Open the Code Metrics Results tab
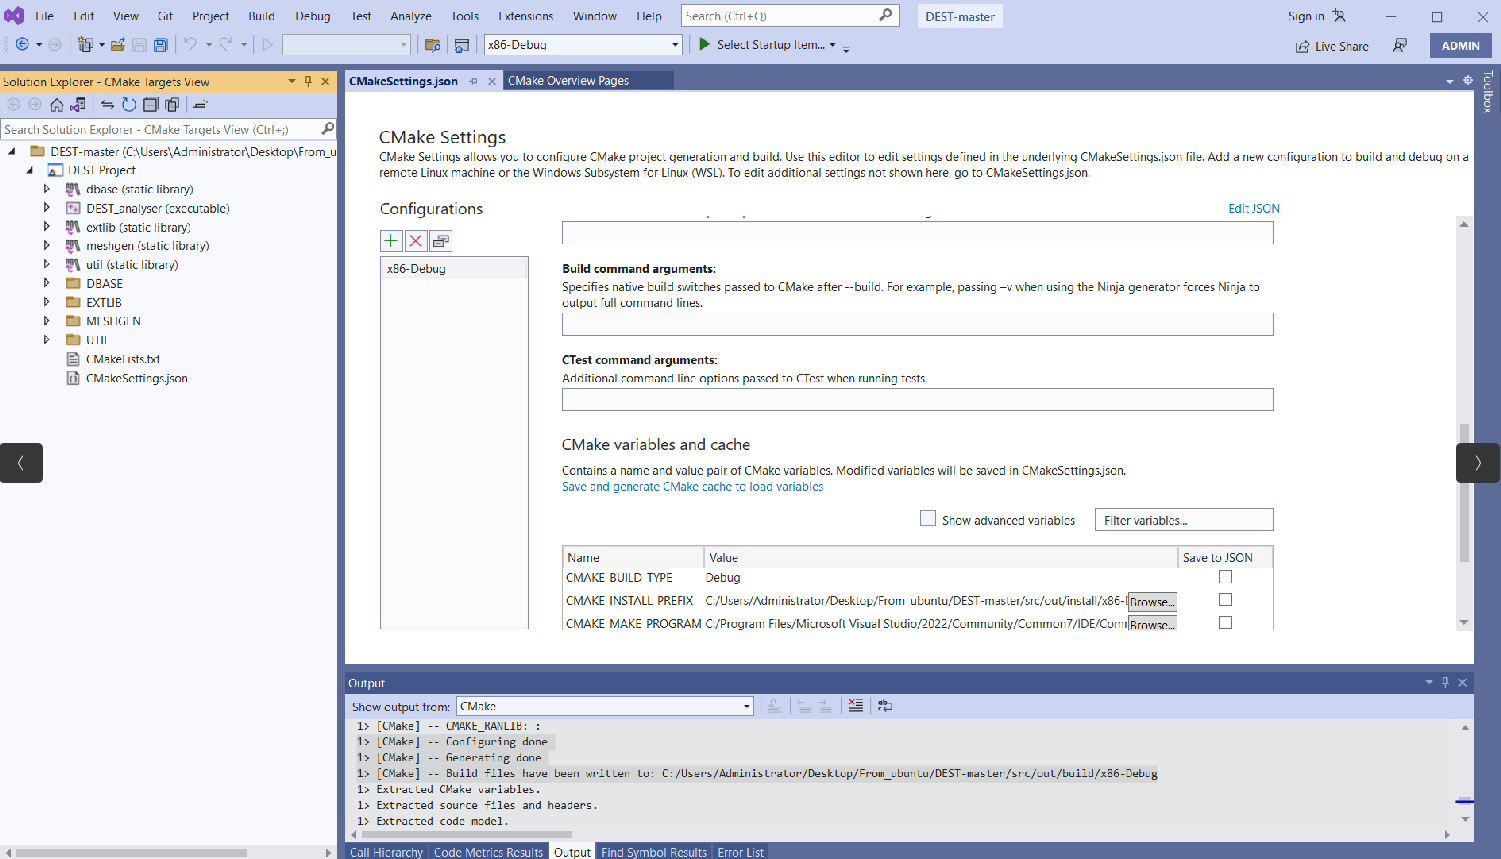Screen dimensions: 1501x859 pos(488,852)
